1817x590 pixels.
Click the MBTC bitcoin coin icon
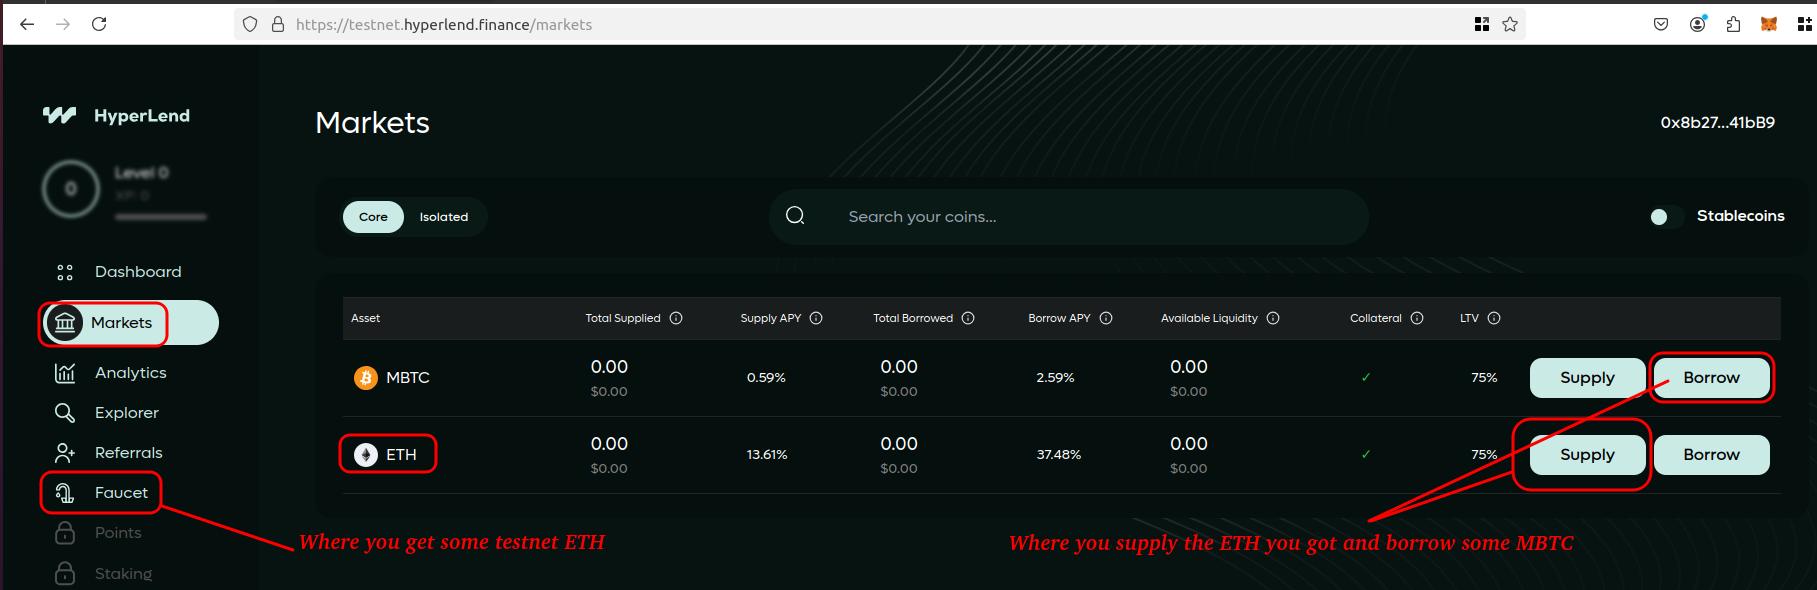point(366,378)
